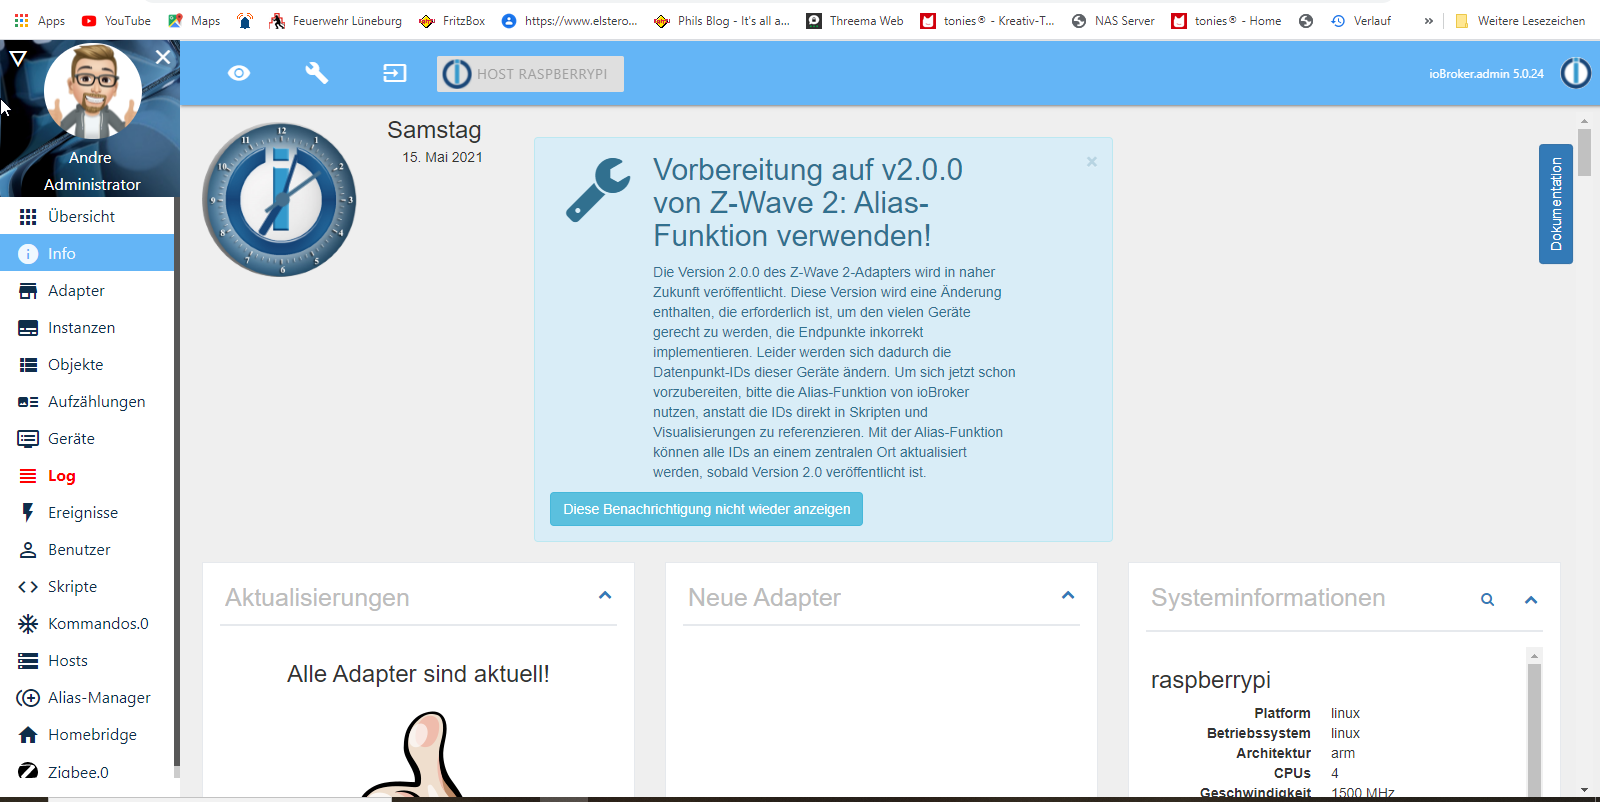Open NAS Server bookmark
Viewport: 1600px width, 802px height.
(1112, 20)
